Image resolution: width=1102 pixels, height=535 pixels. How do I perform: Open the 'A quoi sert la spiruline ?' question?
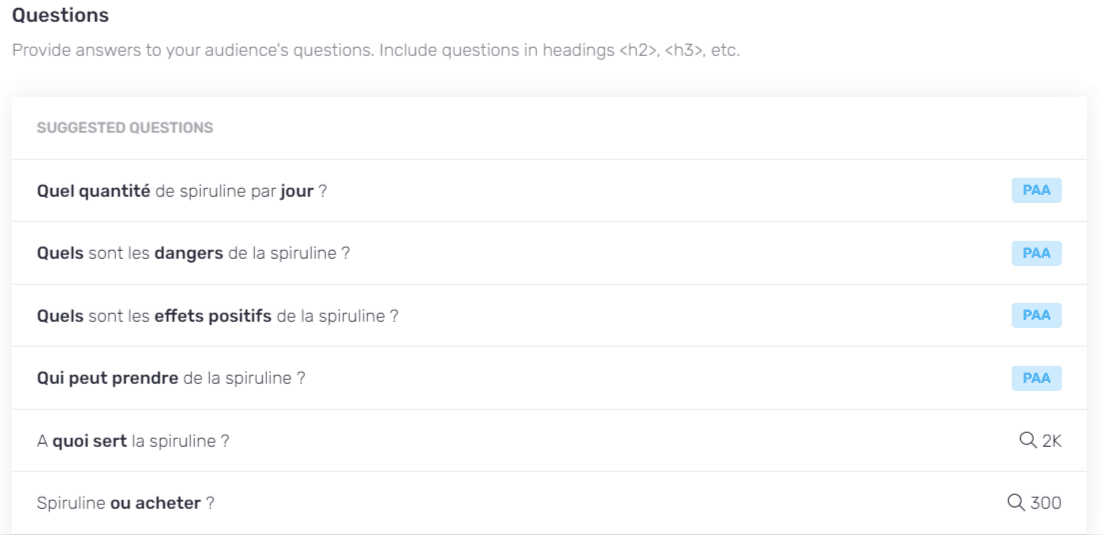click(133, 441)
